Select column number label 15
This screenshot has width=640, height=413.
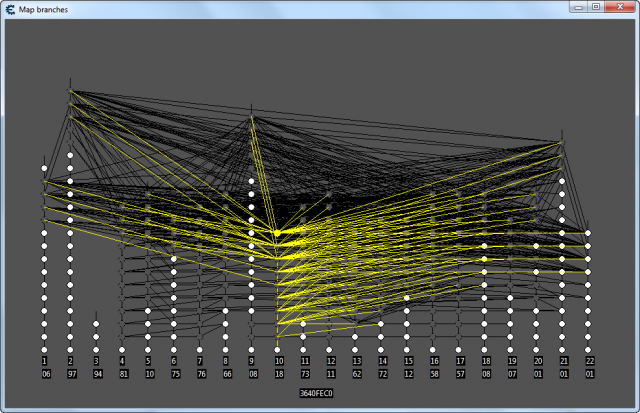pyautogui.click(x=407, y=360)
